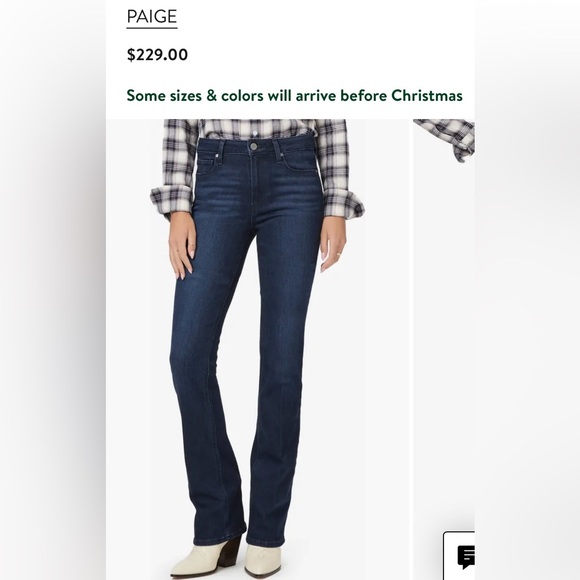Click the cream boots in product photo
Image resolution: width=580 pixels, height=580 pixels.
tap(226, 559)
